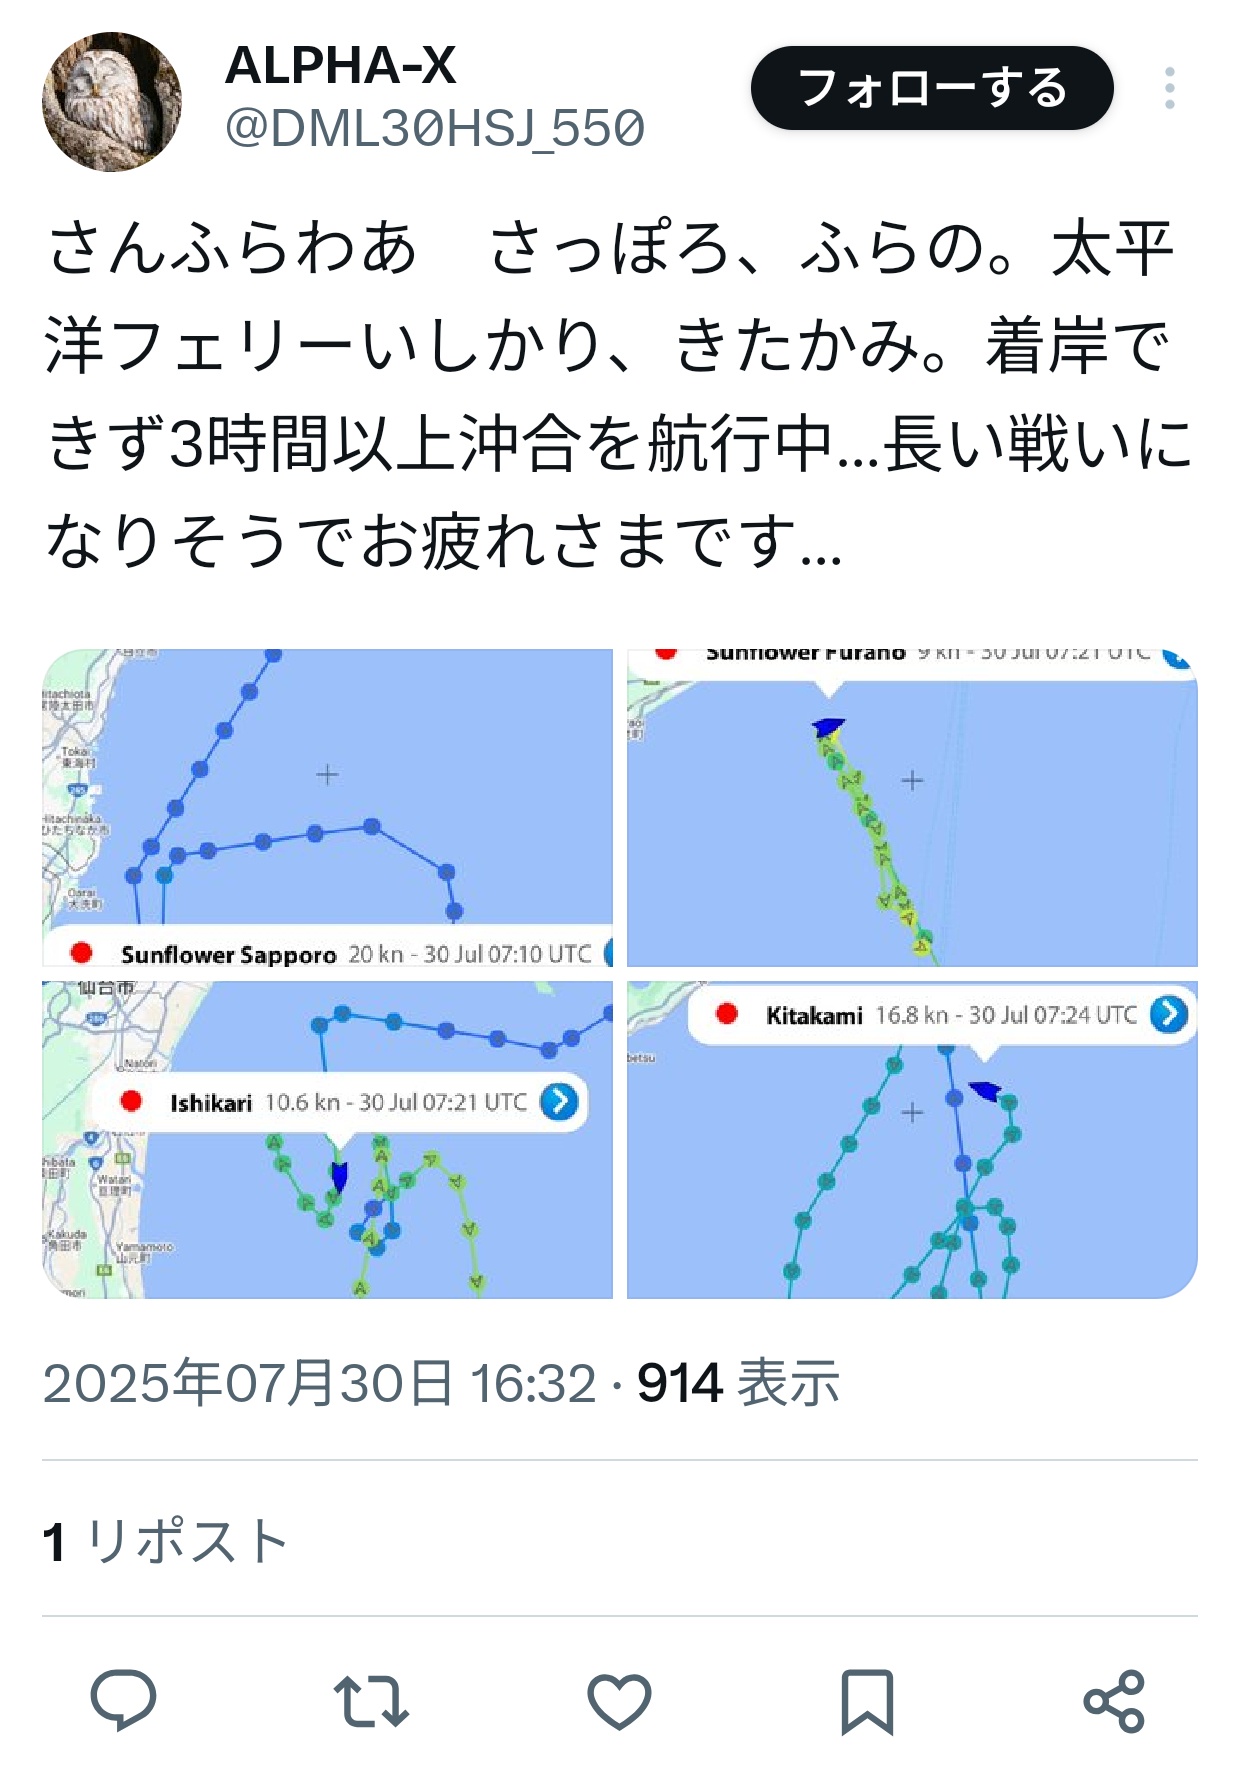This screenshot has height=1778, width=1240.
Task: View the 1 リポスト repost list
Action: click(x=166, y=1540)
